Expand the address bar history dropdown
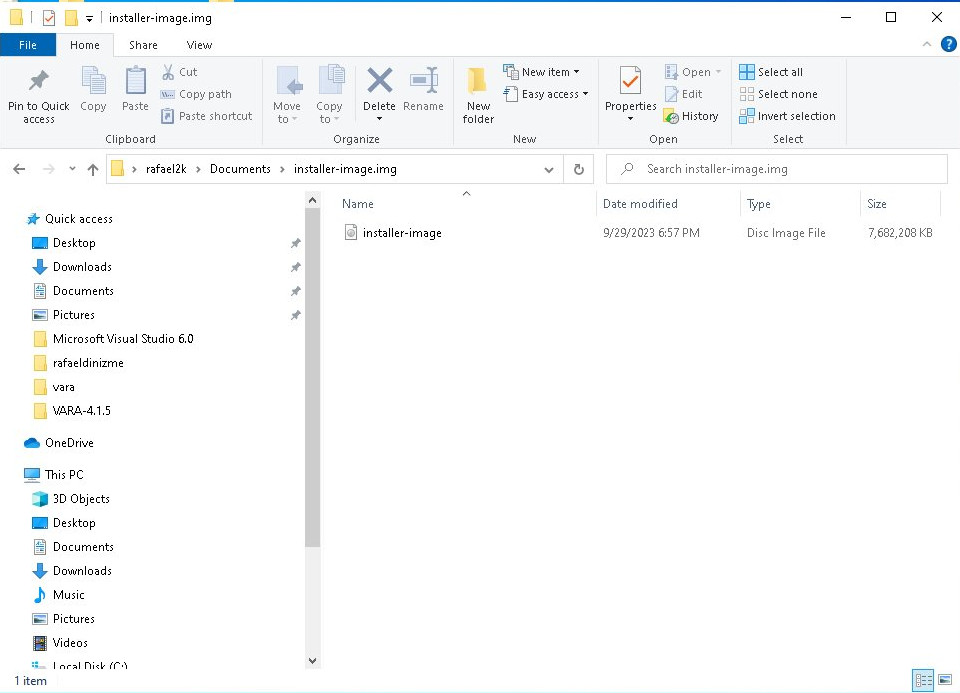 (x=548, y=170)
